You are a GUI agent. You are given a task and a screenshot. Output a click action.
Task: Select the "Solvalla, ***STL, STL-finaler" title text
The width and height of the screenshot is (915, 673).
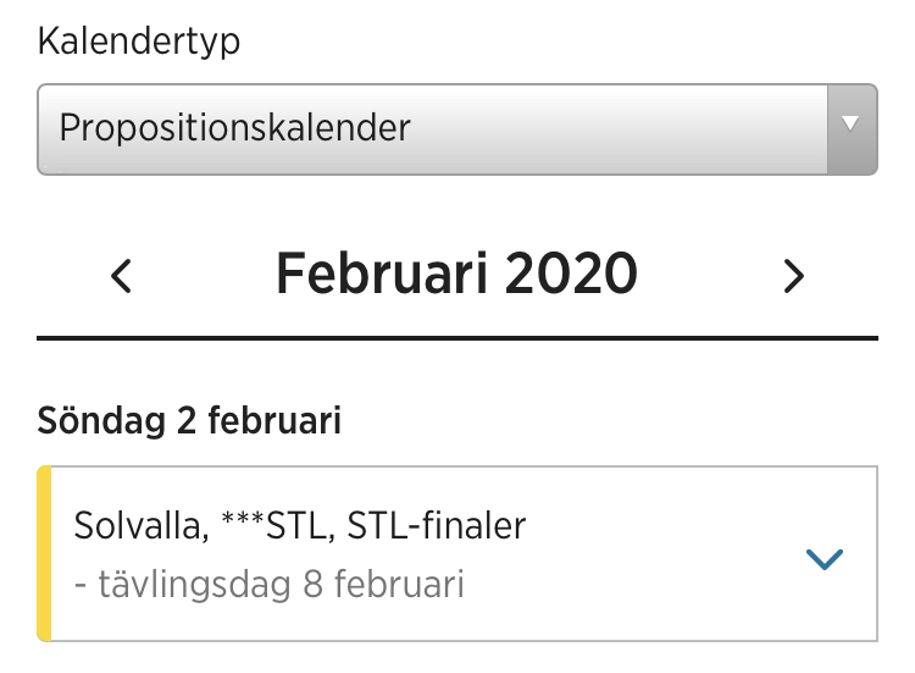coord(299,526)
